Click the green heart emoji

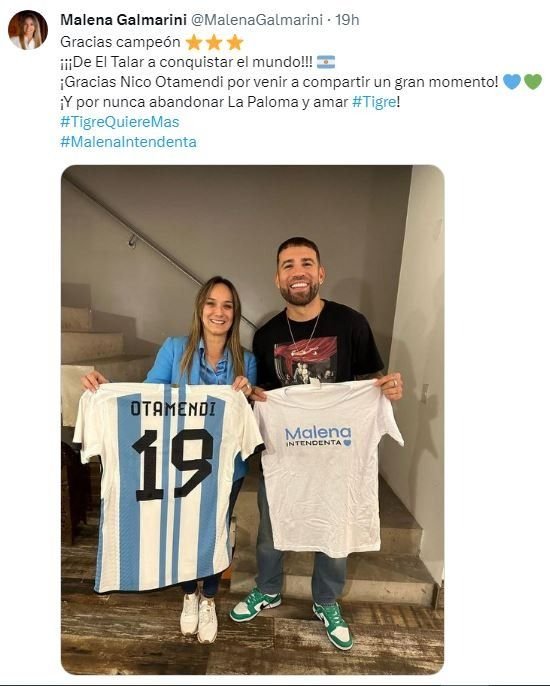[533, 82]
